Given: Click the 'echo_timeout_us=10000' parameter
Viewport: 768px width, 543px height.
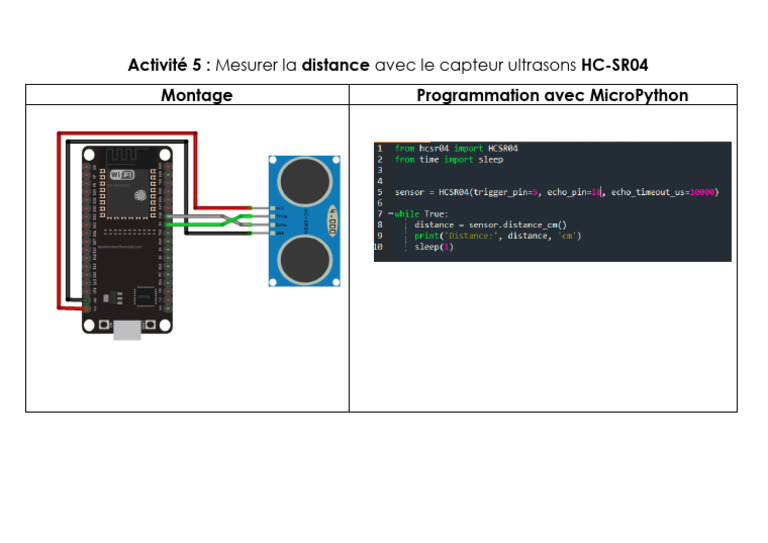Looking at the screenshot, I should (x=663, y=192).
